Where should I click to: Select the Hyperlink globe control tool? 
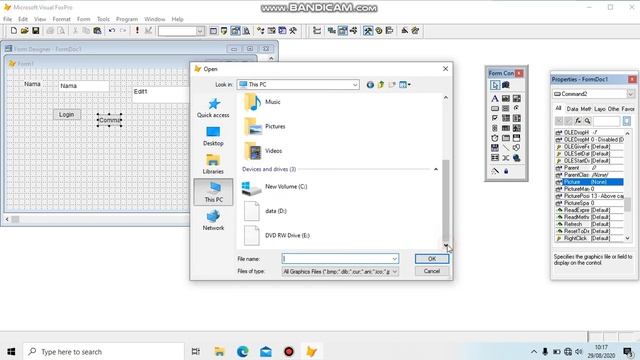pyautogui.click(x=516, y=158)
